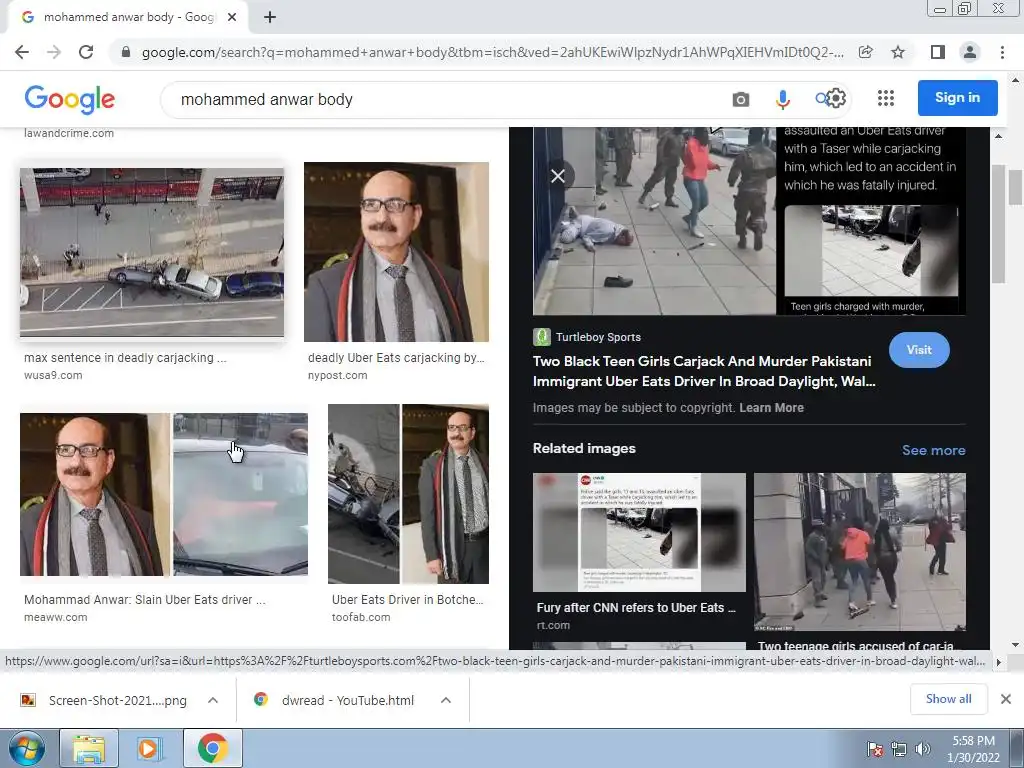Expand options for Screen-Shot-2021 png download
The height and width of the screenshot is (768, 1024).
pyautogui.click(x=213, y=700)
